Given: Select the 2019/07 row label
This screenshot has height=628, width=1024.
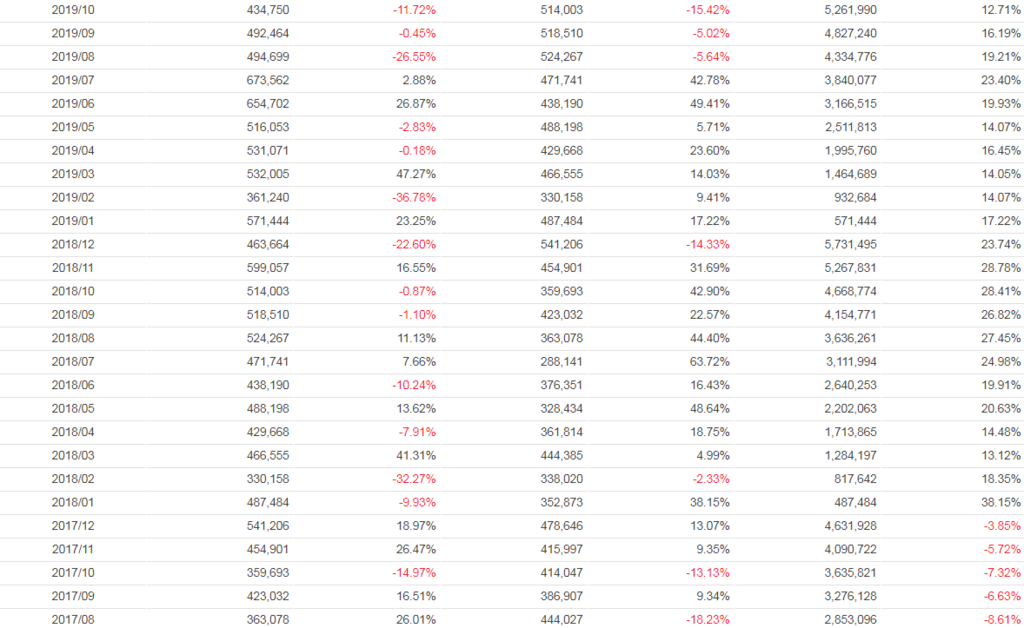Looking at the screenshot, I should tap(73, 80).
